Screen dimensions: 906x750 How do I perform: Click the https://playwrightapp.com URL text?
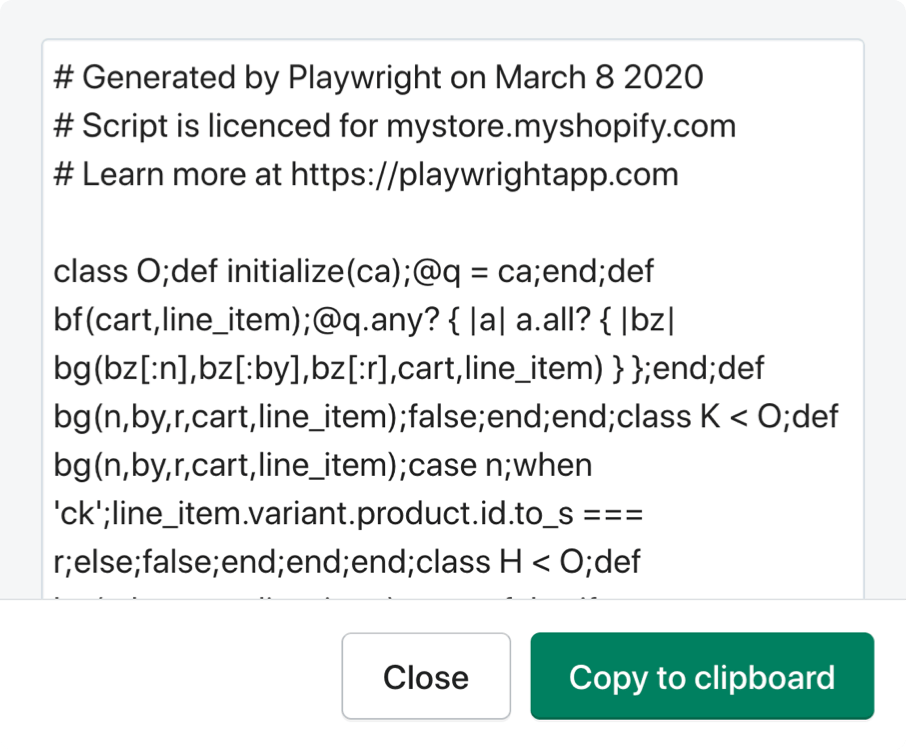[484, 175]
